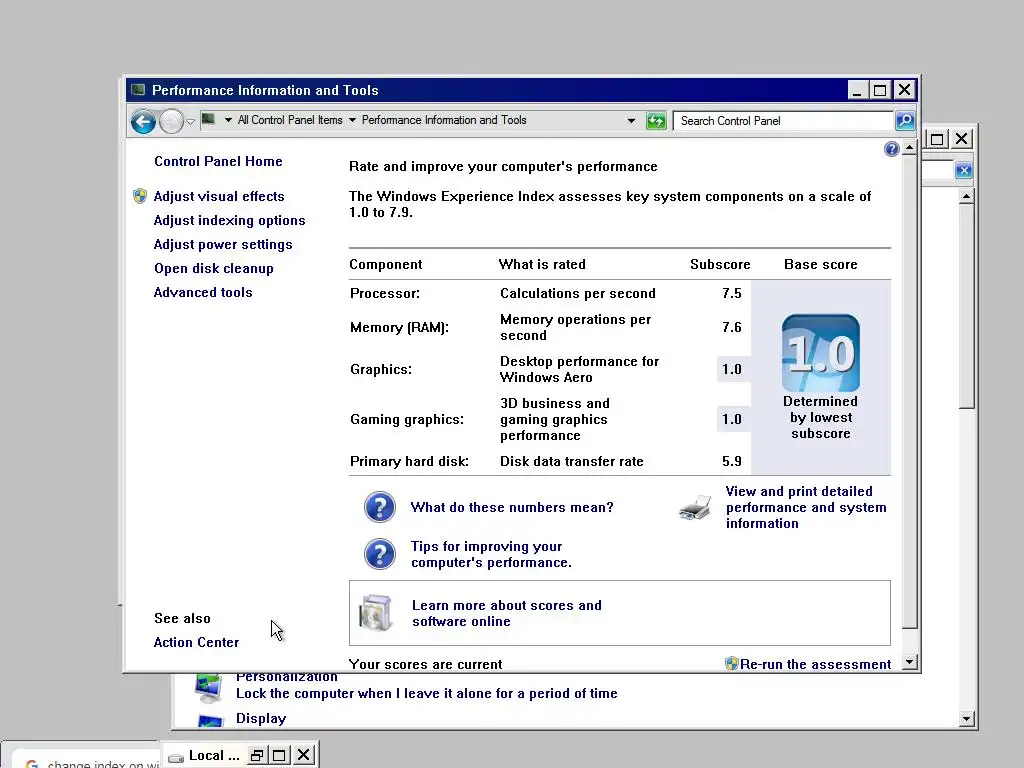Open Action Center under See also
Image resolution: width=1024 pixels, height=768 pixels.
(196, 643)
